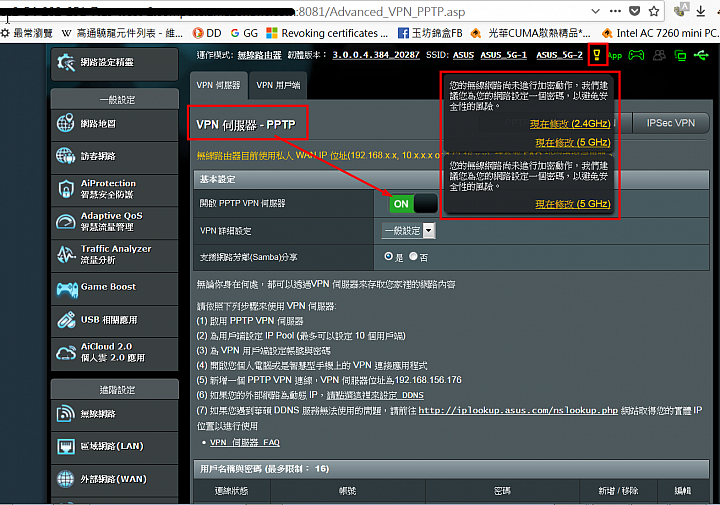Open Wireless settings signal icon
The width and height of the screenshot is (720, 505).
click(66, 413)
